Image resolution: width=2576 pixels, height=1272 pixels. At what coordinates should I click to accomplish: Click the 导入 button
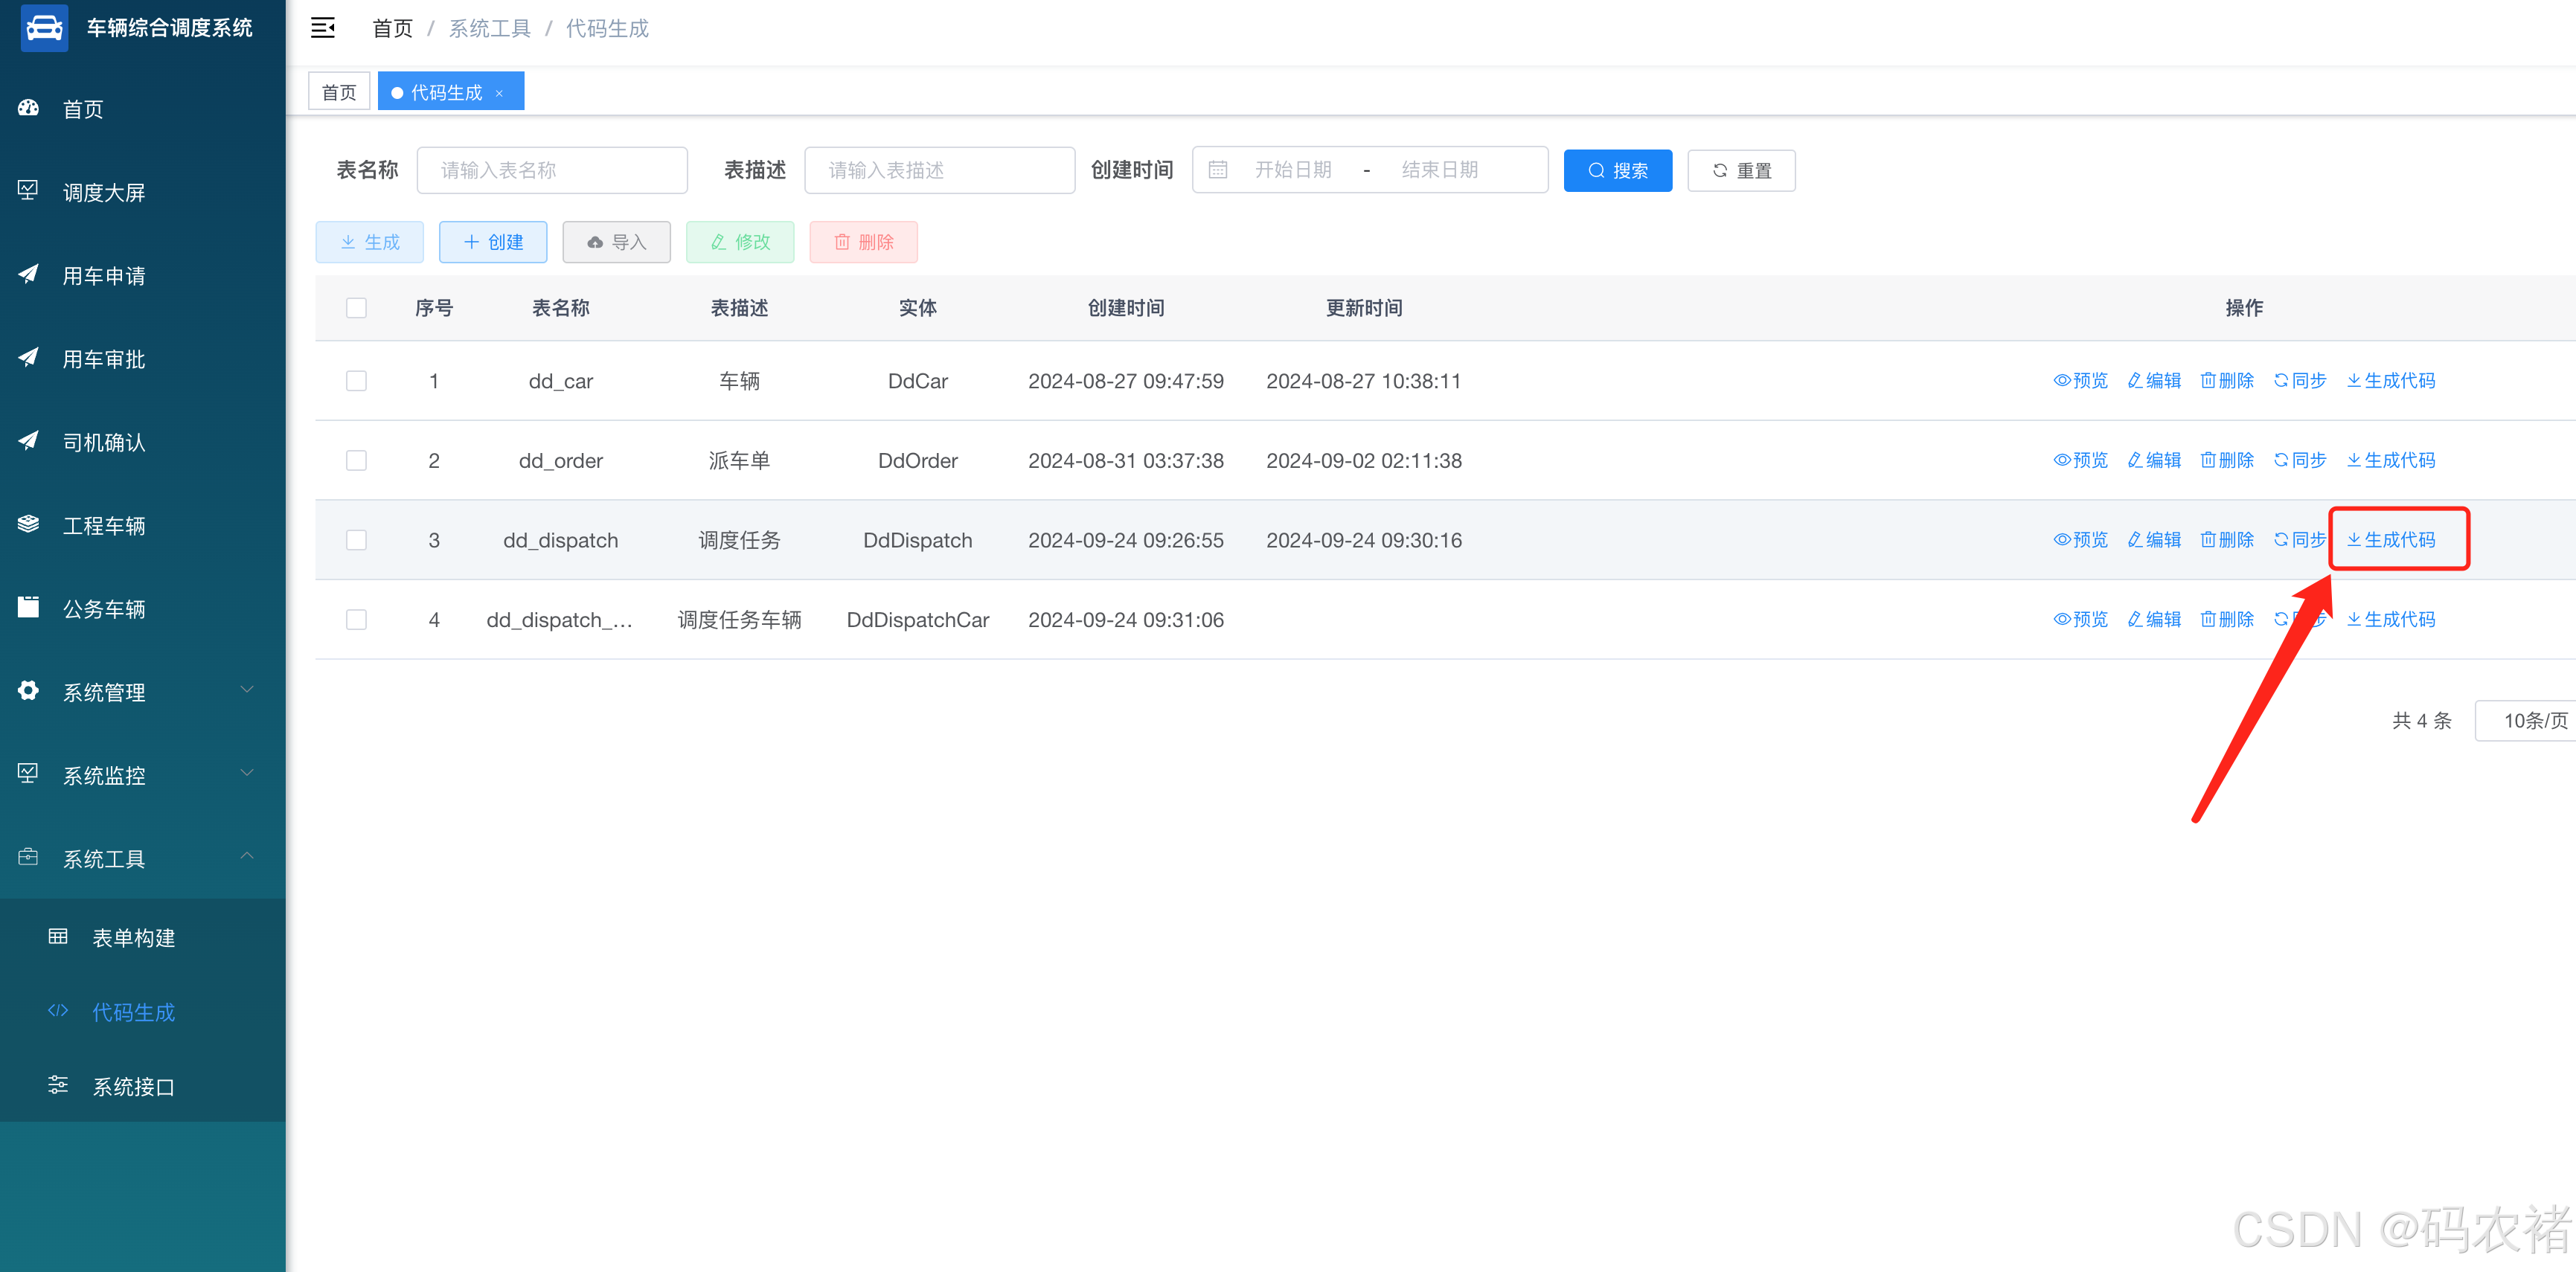click(616, 242)
